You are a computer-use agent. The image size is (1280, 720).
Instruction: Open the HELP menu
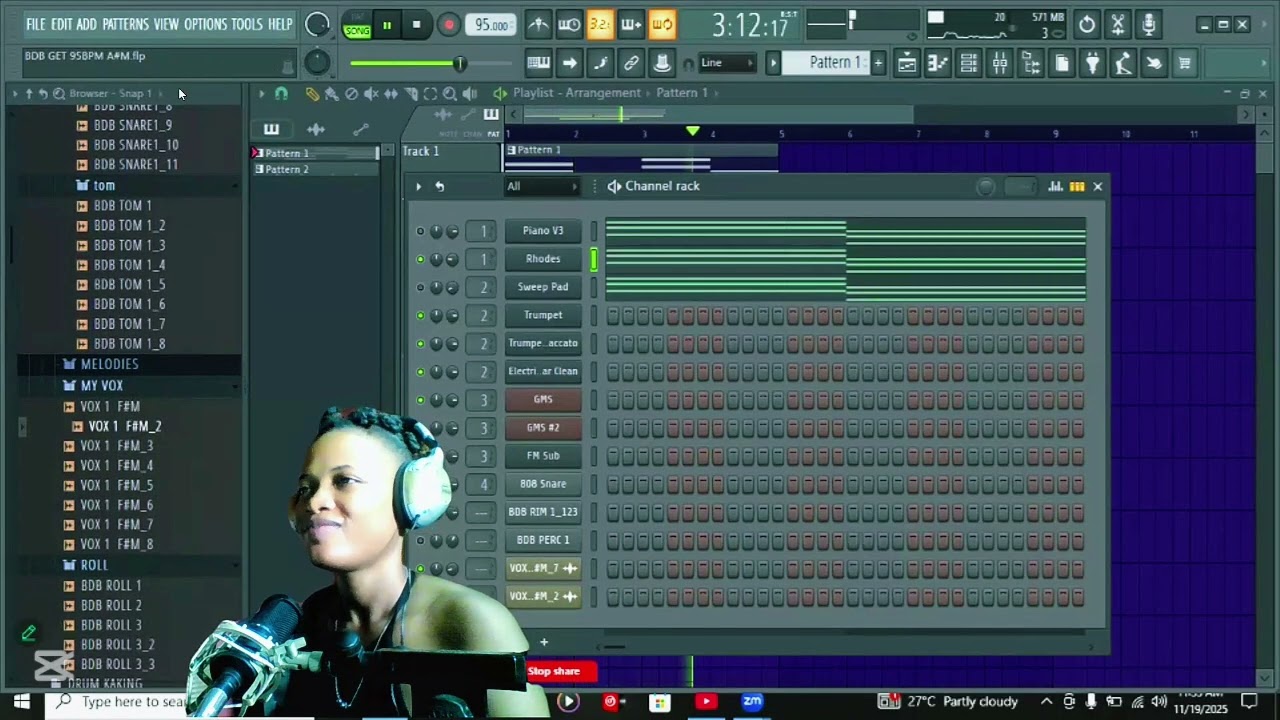click(x=280, y=24)
